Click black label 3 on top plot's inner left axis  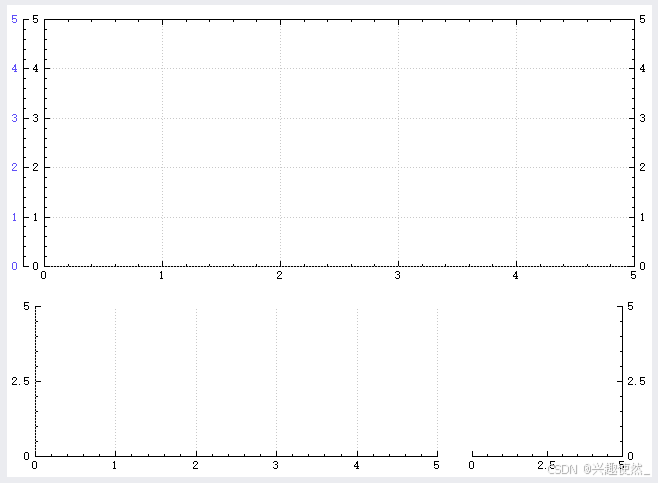pyautogui.click(x=35, y=118)
